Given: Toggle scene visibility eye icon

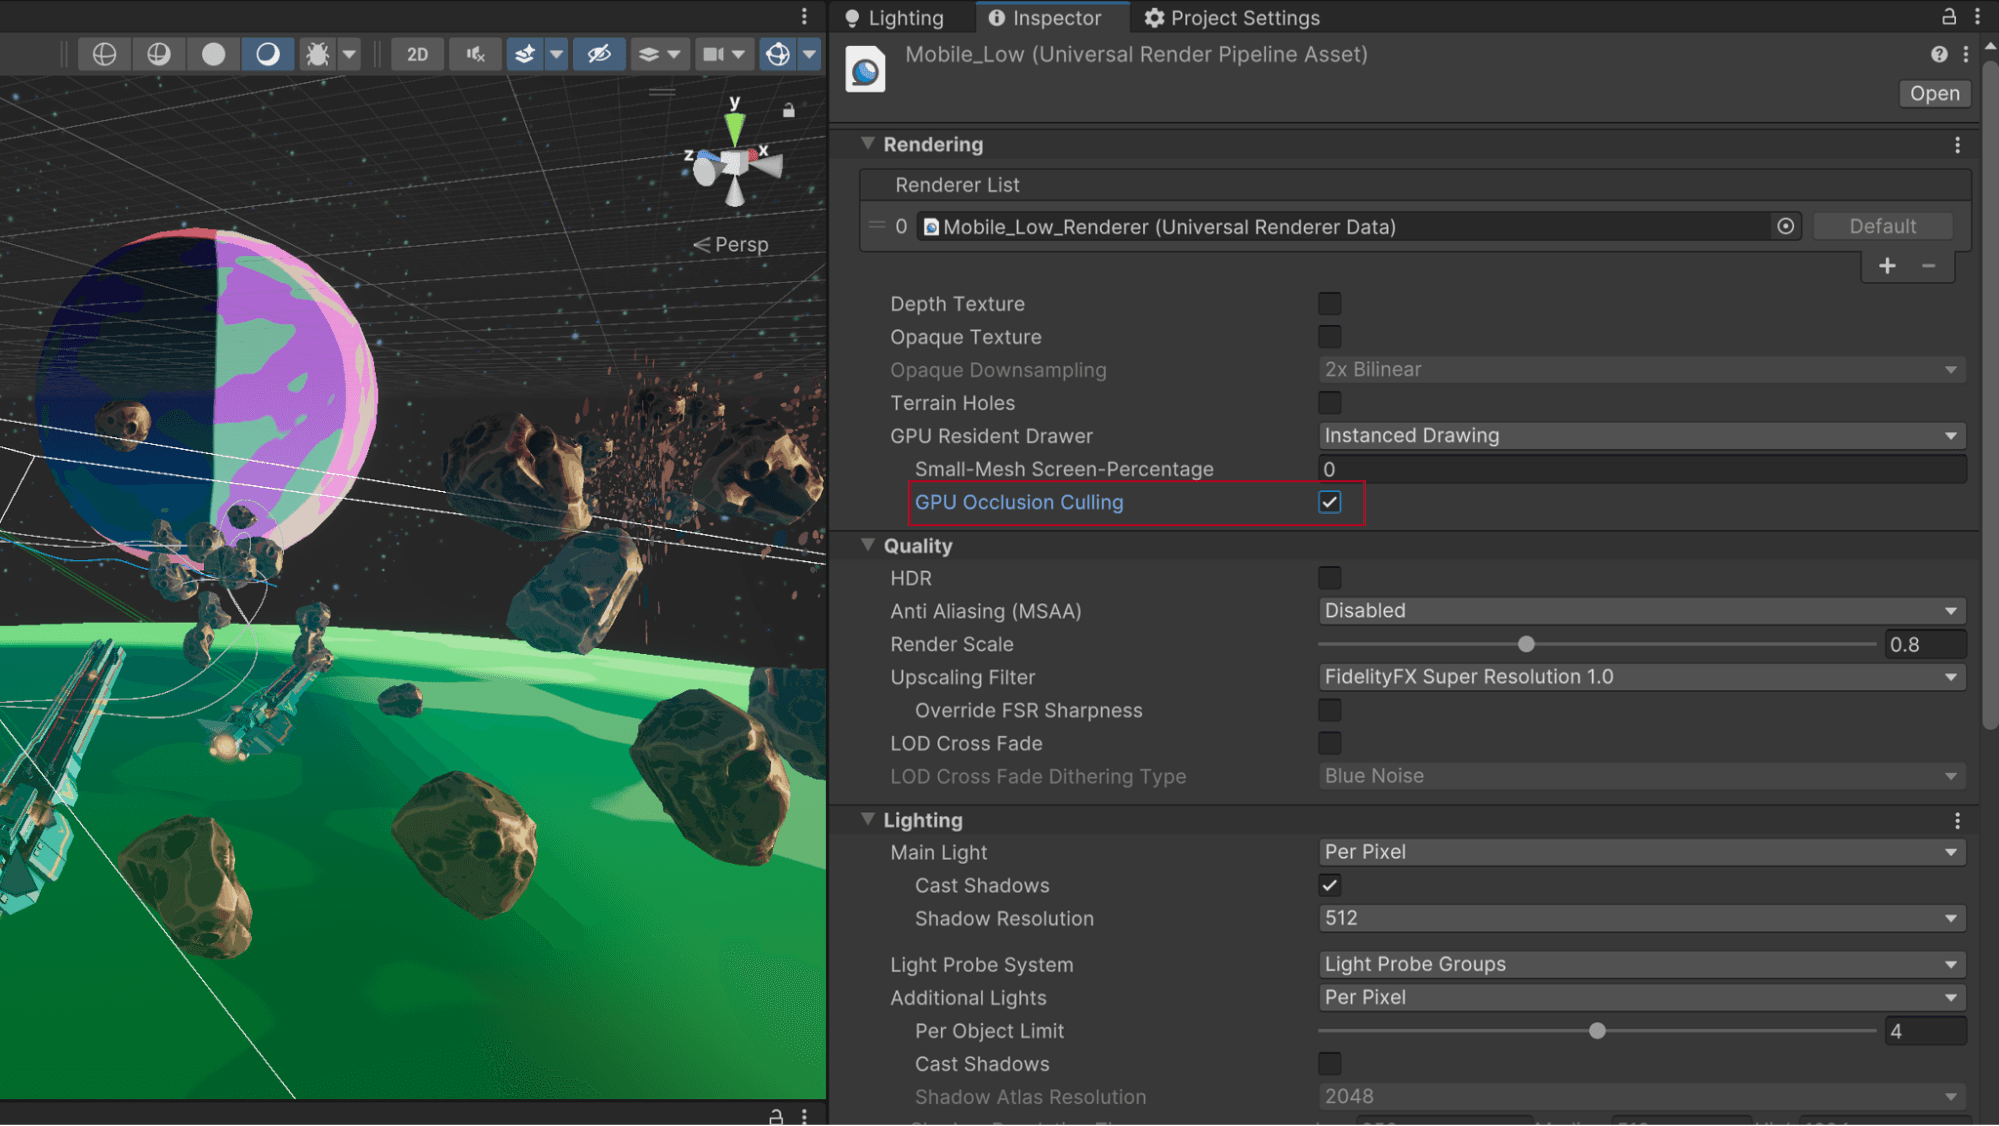Looking at the screenshot, I should (599, 54).
